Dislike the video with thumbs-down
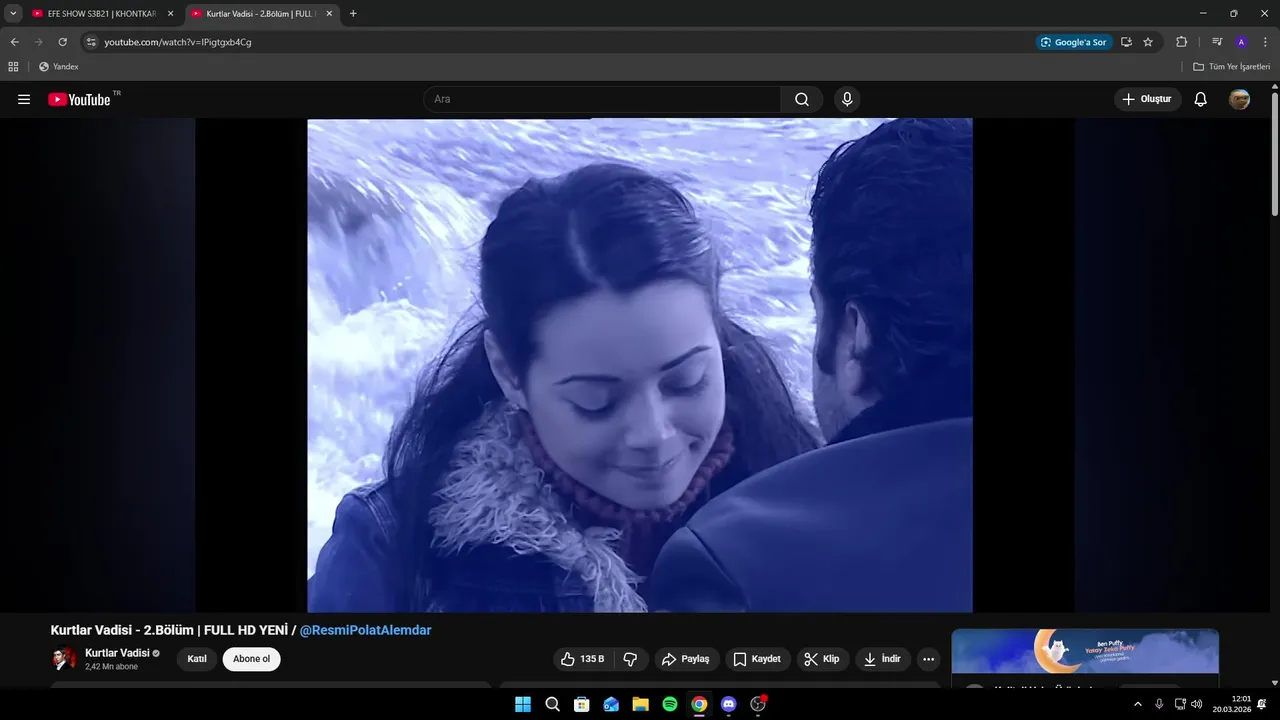Image resolution: width=1280 pixels, height=720 pixels. [631, 659]
